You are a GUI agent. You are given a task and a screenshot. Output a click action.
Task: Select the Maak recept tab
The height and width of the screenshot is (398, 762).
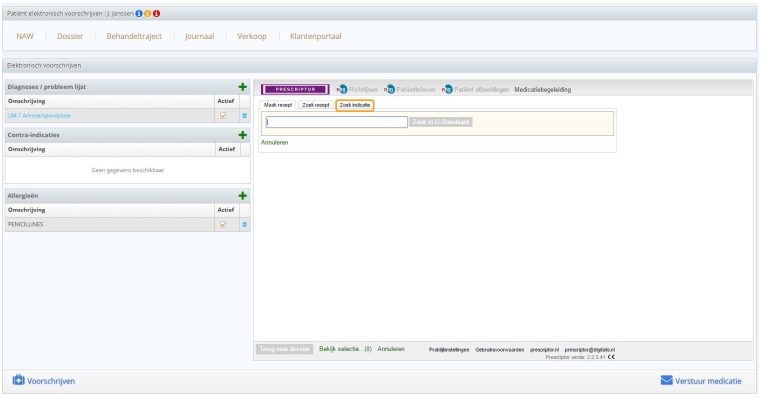point(278,105)
